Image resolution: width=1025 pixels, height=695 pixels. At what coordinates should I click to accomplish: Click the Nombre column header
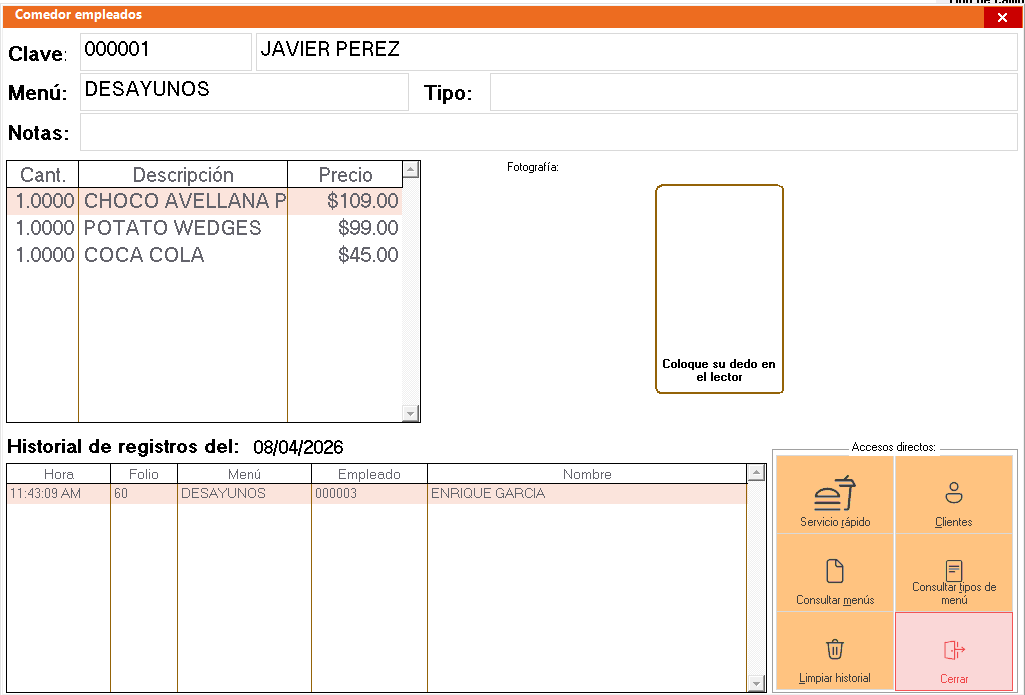587,474
